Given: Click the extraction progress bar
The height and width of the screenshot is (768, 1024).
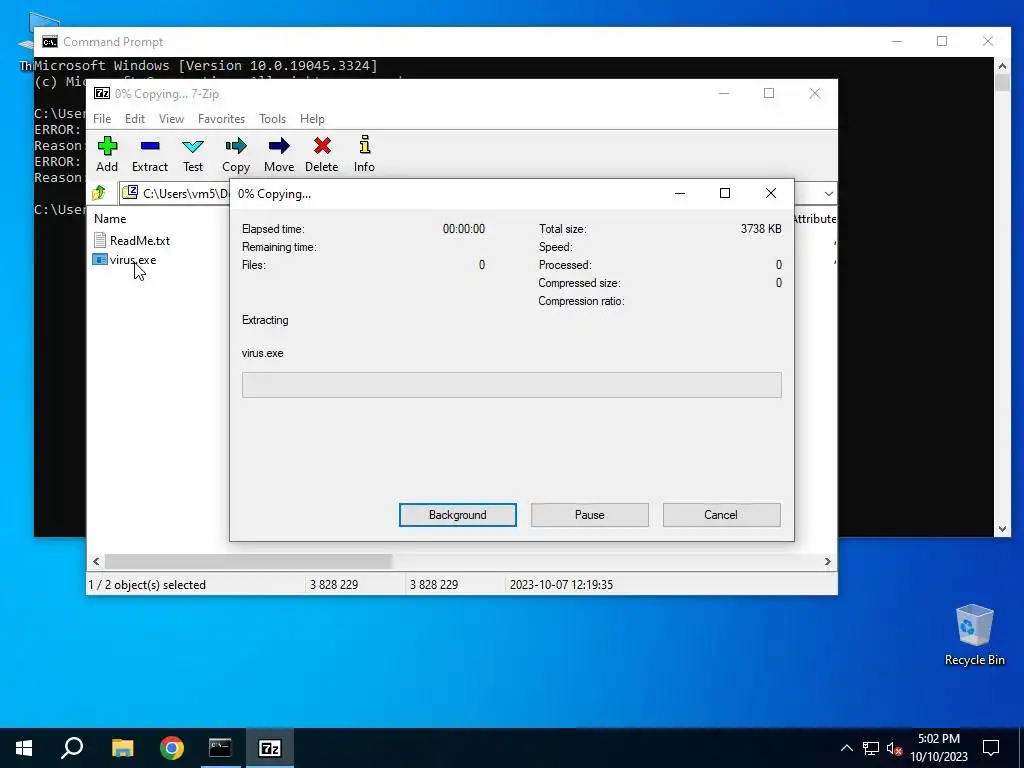Looking at the screenshot, I should click(511, 385).
